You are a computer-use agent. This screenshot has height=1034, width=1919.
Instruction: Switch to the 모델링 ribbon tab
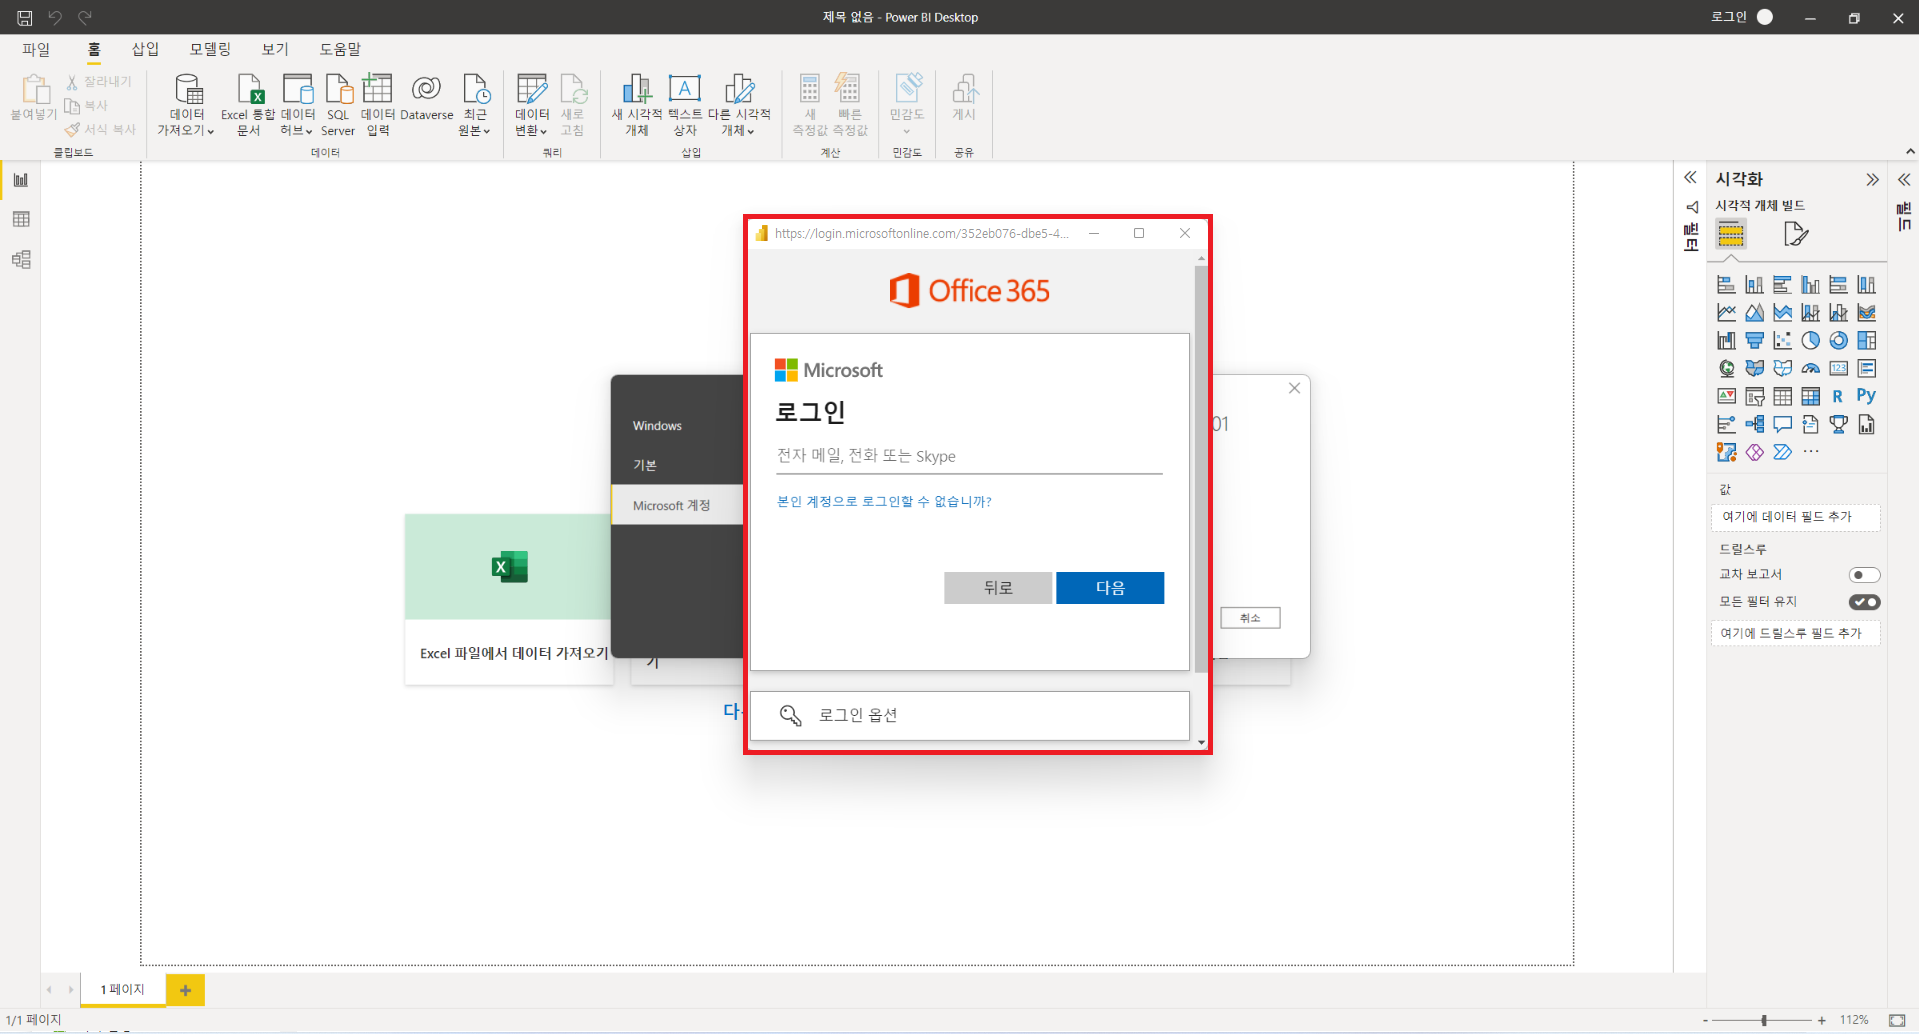click(x=210, y=49)
